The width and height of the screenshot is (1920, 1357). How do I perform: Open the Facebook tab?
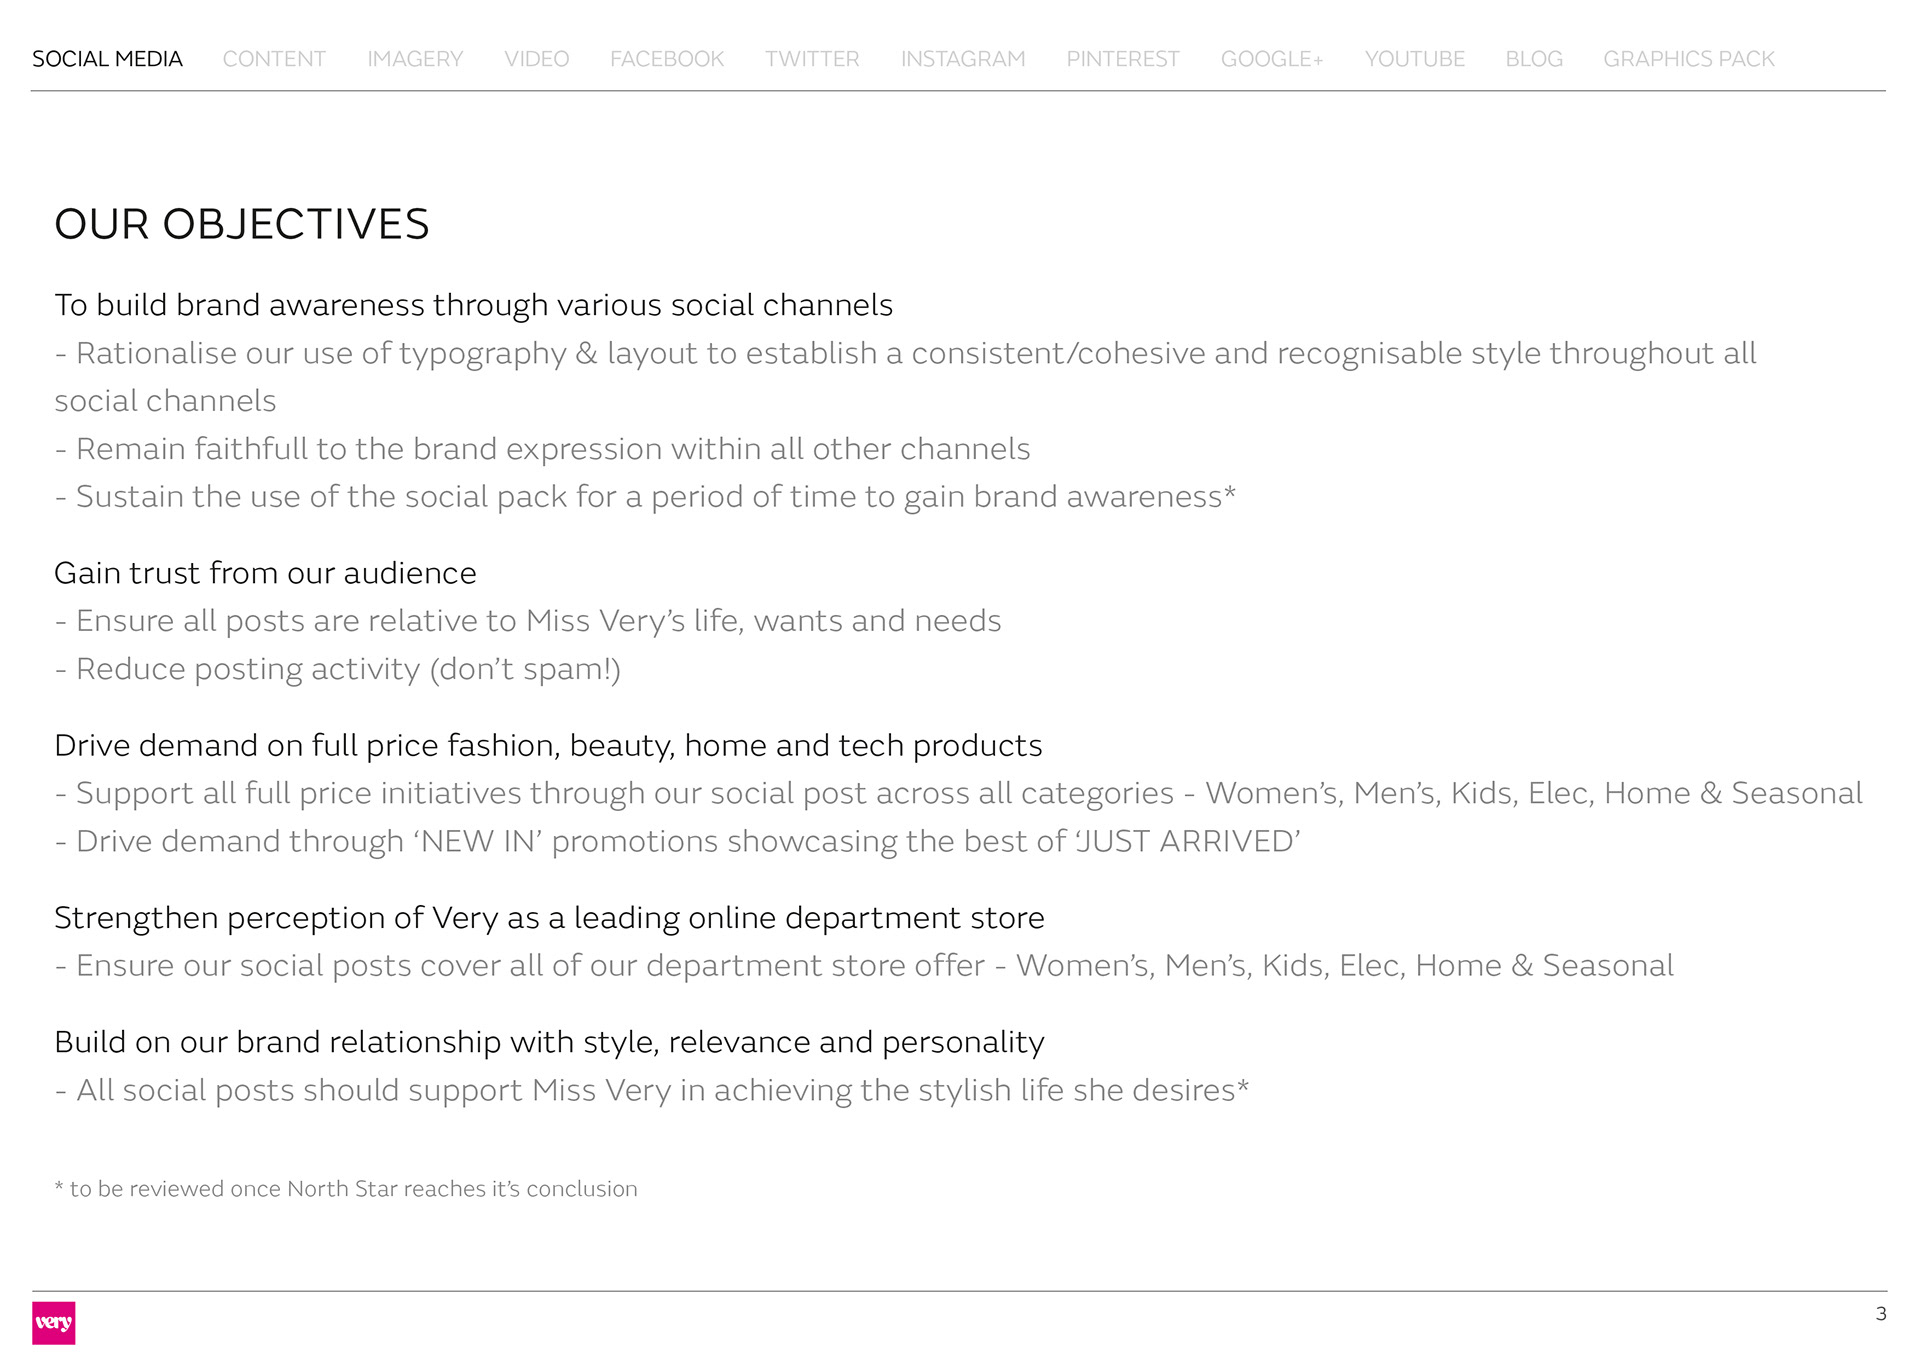(667, 59)
